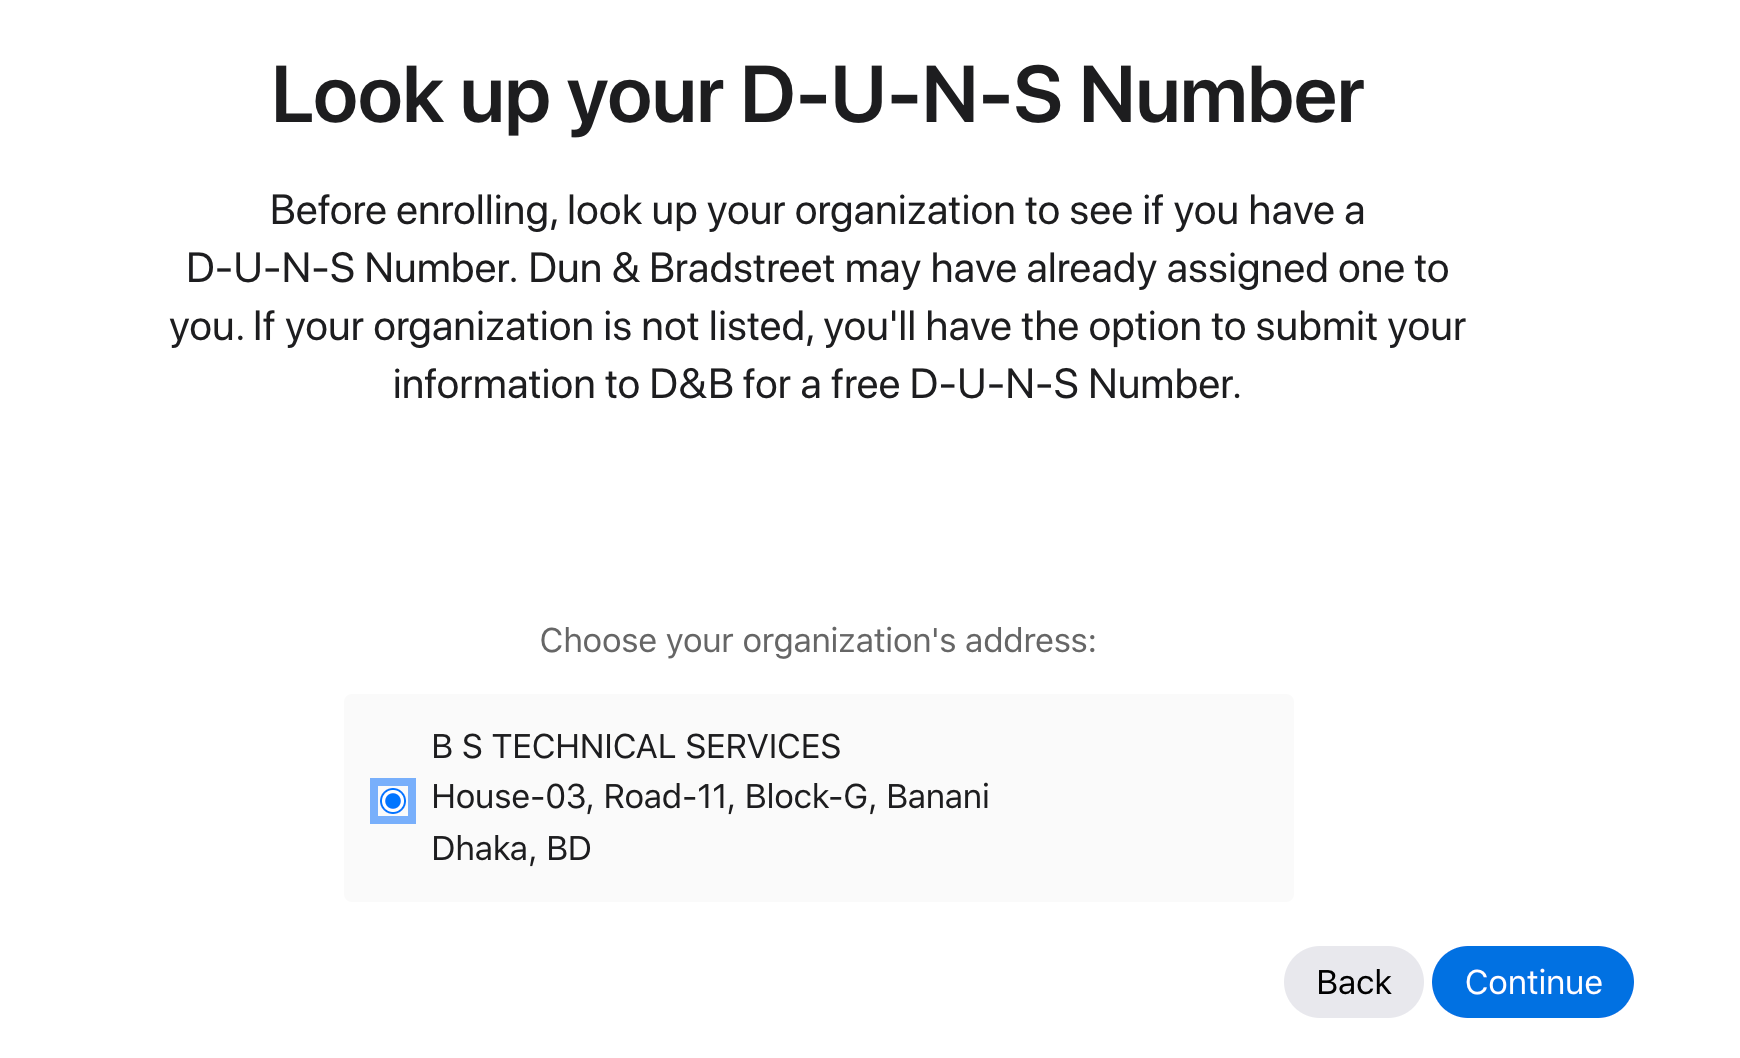1740x1058 pixels.
Task: Click the House-03, Road-11, Block-G, Banani address line
Action: click(710, 797)
